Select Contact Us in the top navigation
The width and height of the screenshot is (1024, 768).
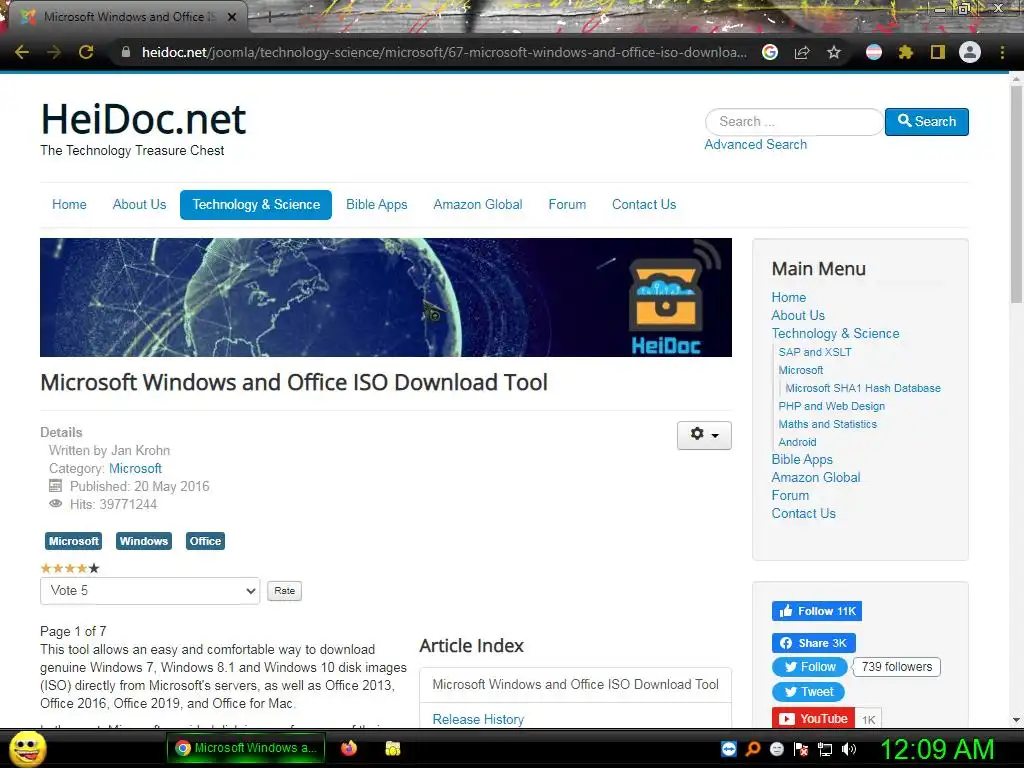click(644, 204)
